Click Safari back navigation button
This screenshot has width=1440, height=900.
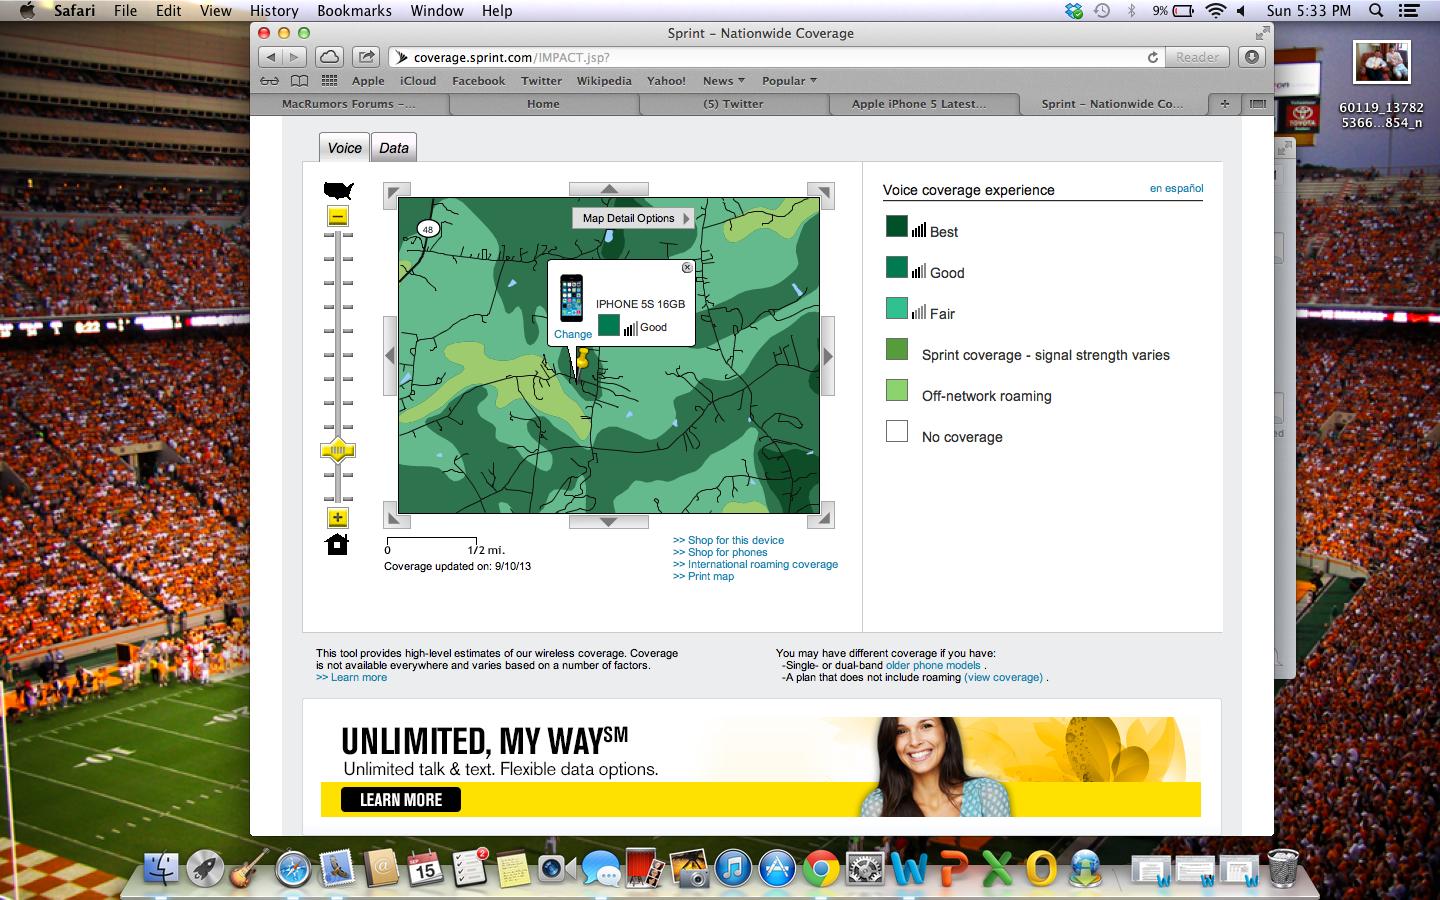(271, 57)
